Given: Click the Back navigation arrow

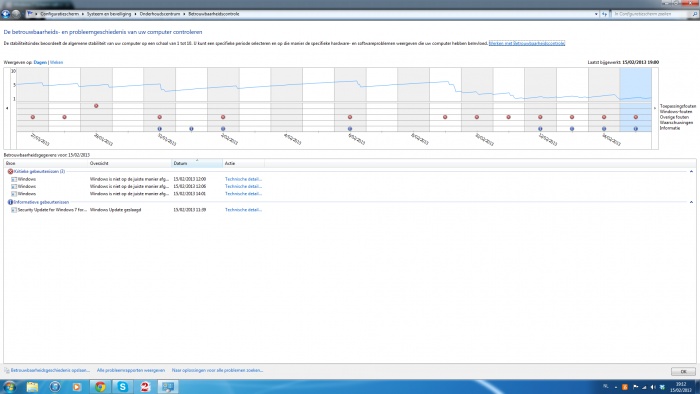Looking at the screenshot, I should pos(5,14).
